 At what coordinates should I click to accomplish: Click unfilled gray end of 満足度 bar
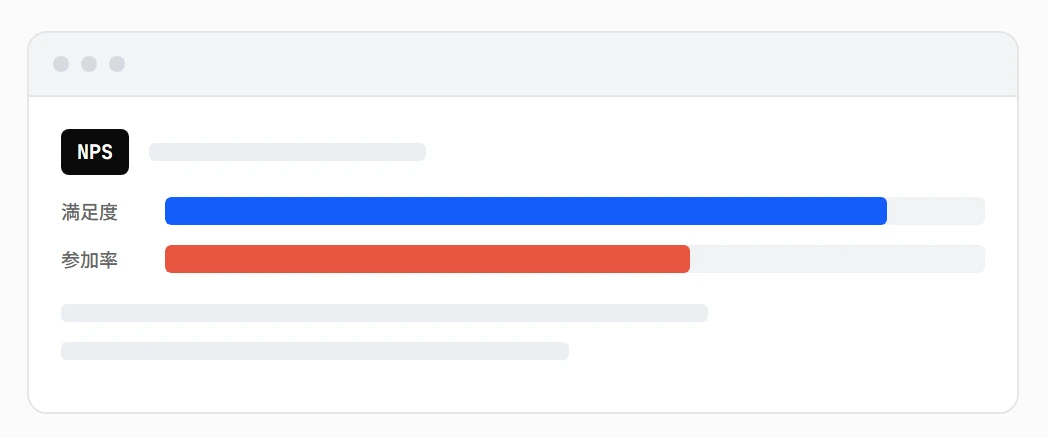click(936, 211)
